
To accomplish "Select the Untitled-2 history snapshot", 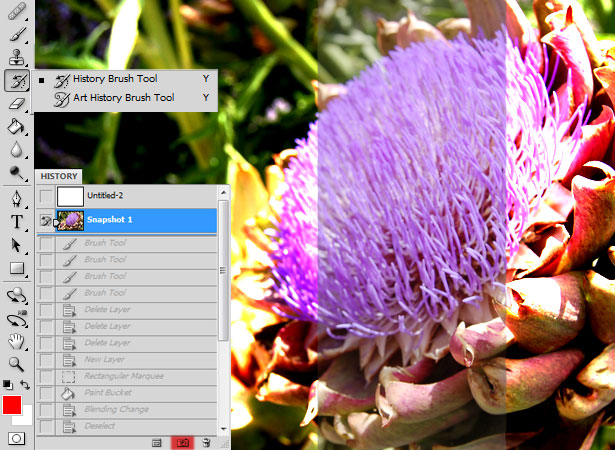I will pos(127,195).
